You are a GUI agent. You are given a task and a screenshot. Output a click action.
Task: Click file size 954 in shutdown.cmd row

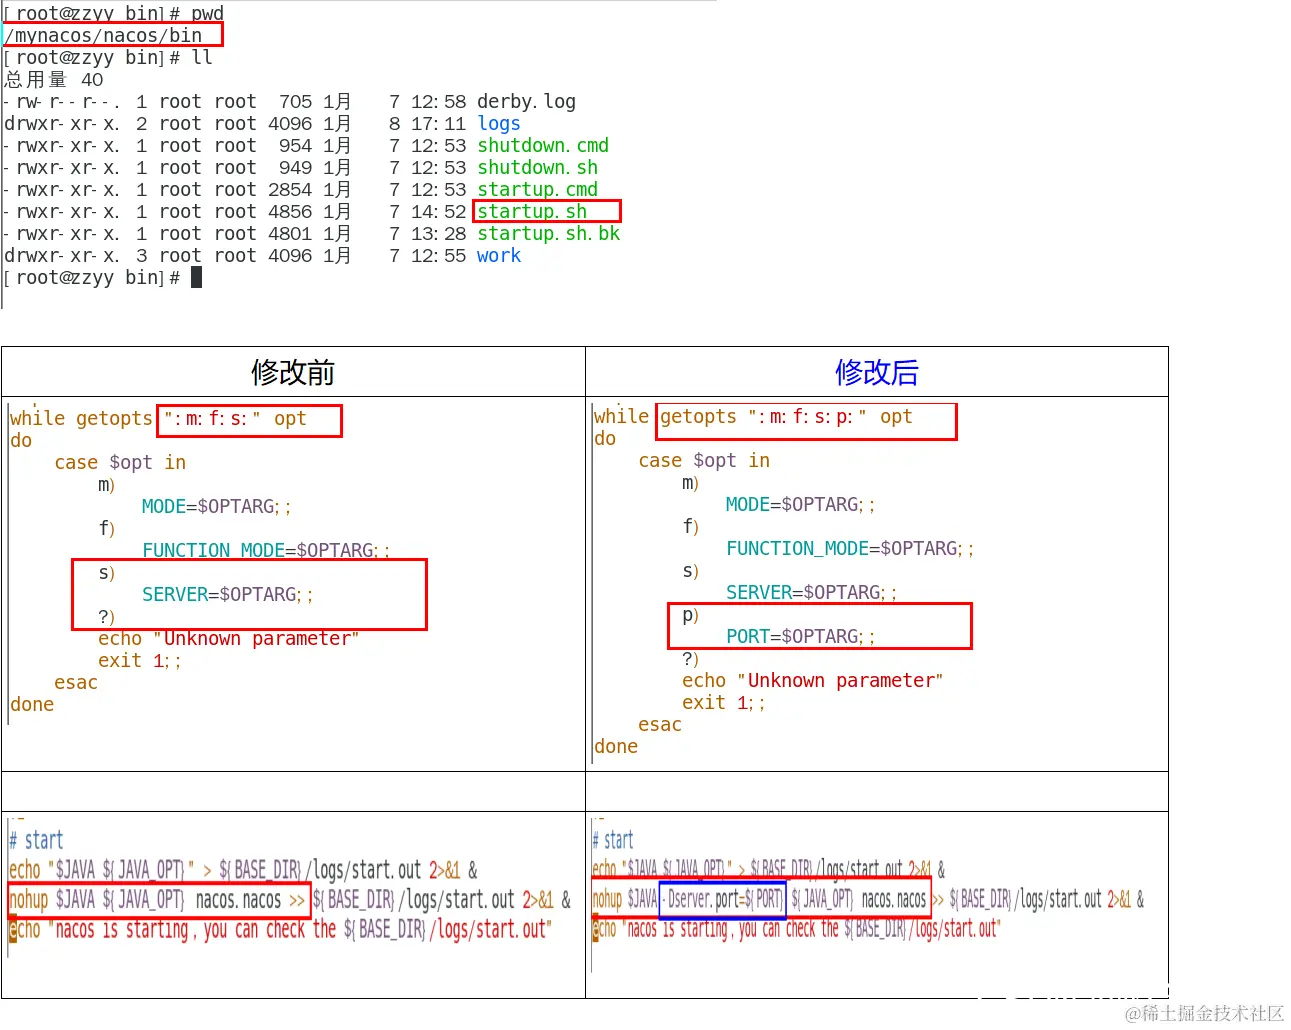pos(295,145)
